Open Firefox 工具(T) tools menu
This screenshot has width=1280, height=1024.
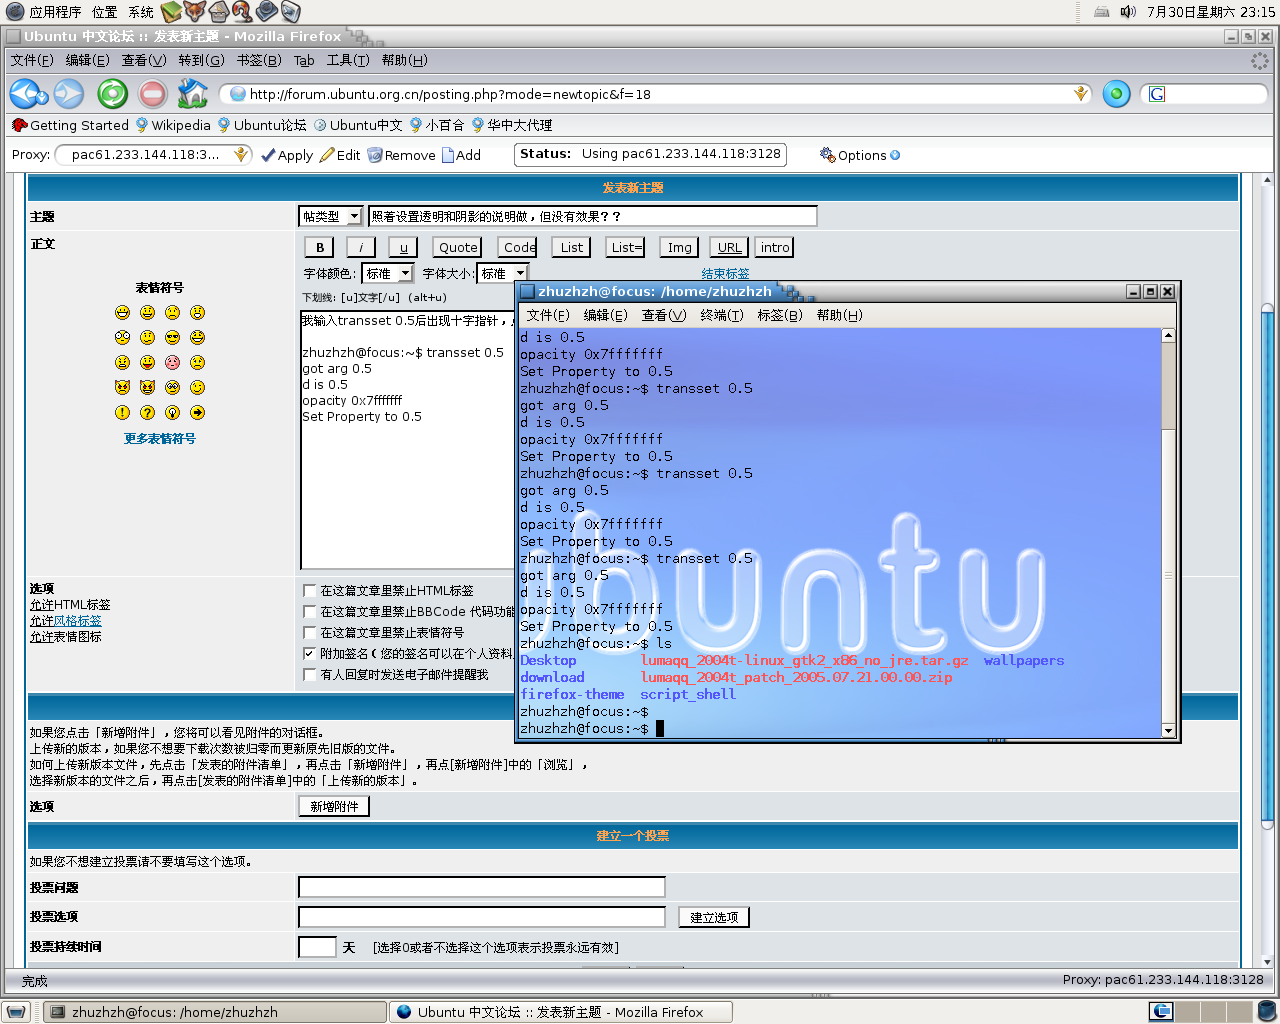pos(348,60)
